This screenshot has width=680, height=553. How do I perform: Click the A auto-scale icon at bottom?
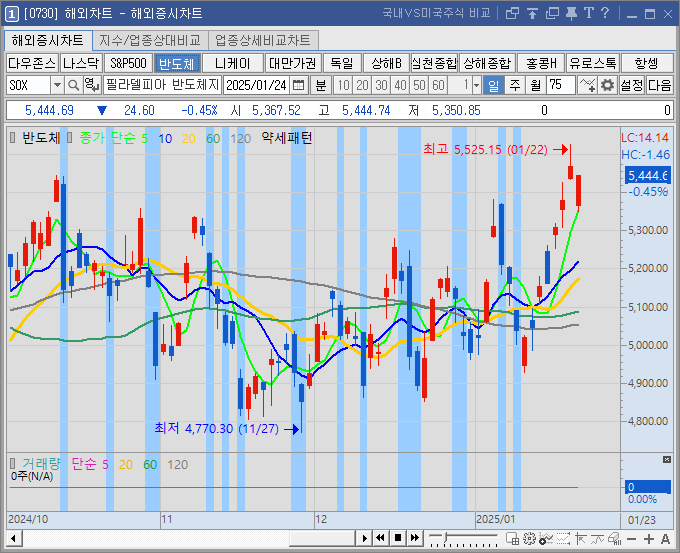[665, 539]
